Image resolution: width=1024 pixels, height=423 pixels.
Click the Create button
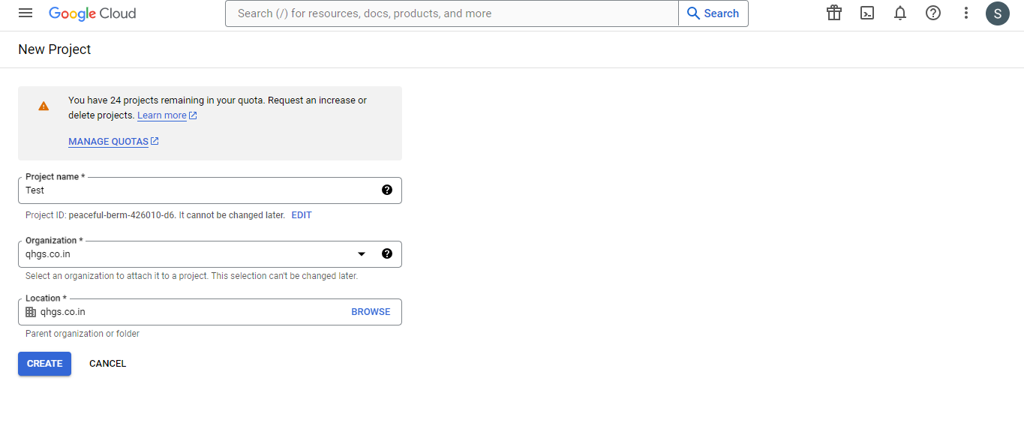tap(45, 364)
